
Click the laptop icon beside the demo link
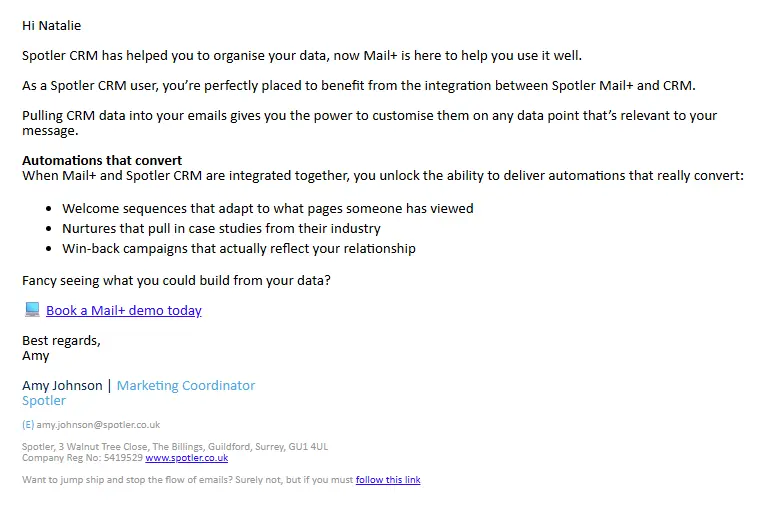tap(31, 310)
